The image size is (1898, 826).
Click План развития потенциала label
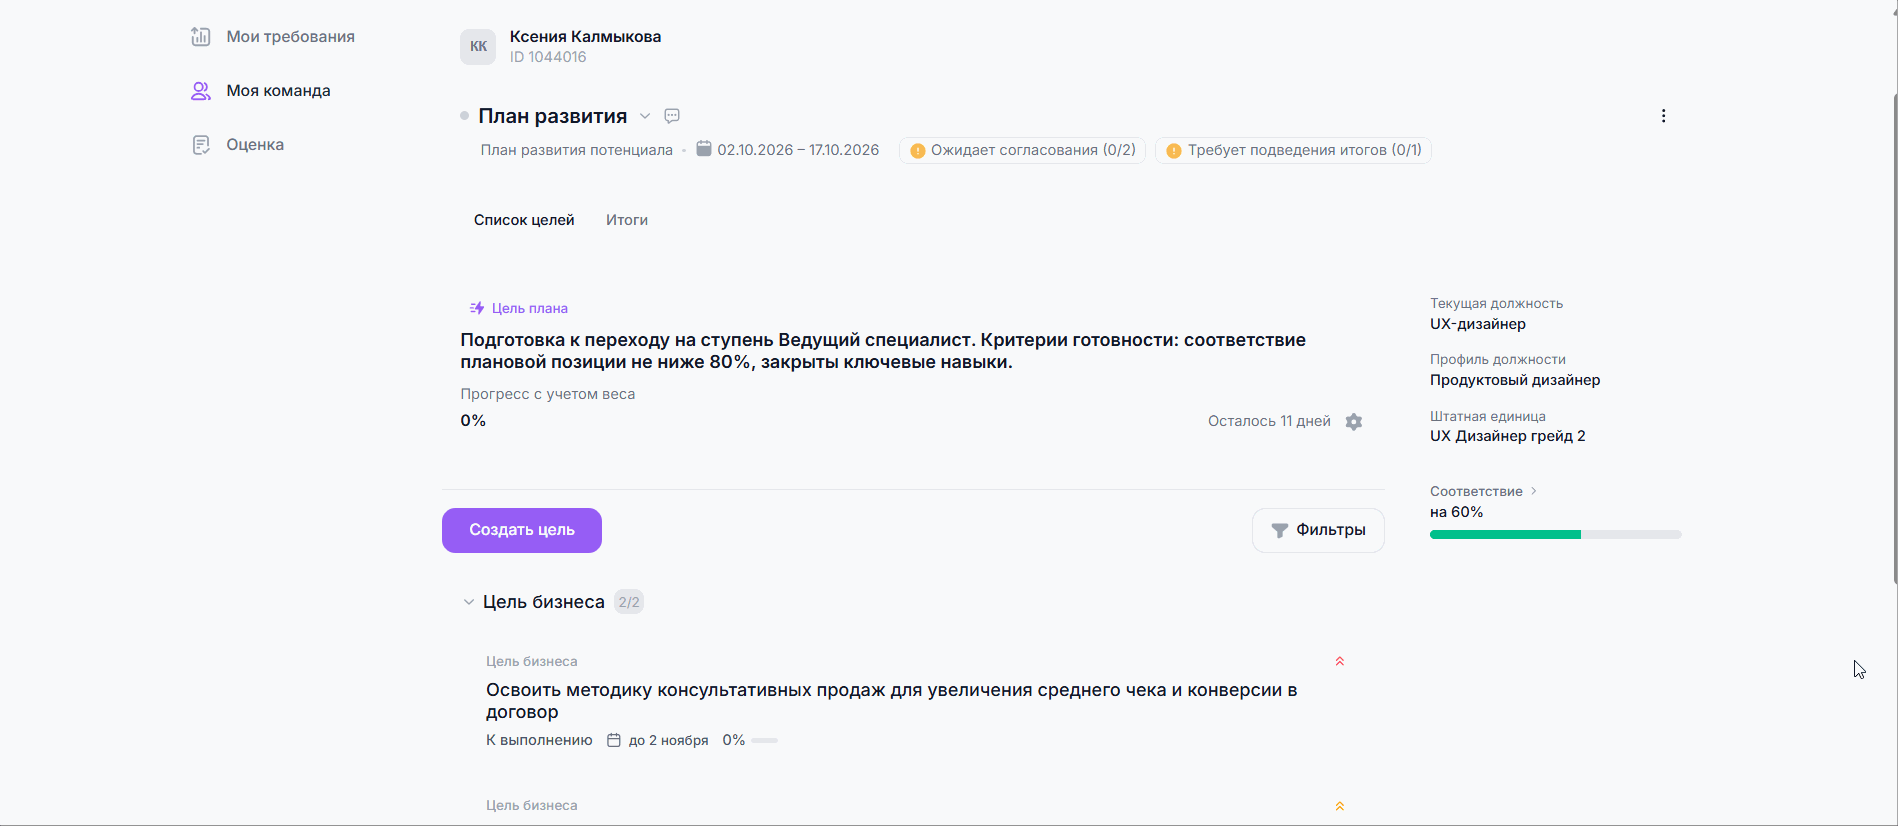[577, 150]
